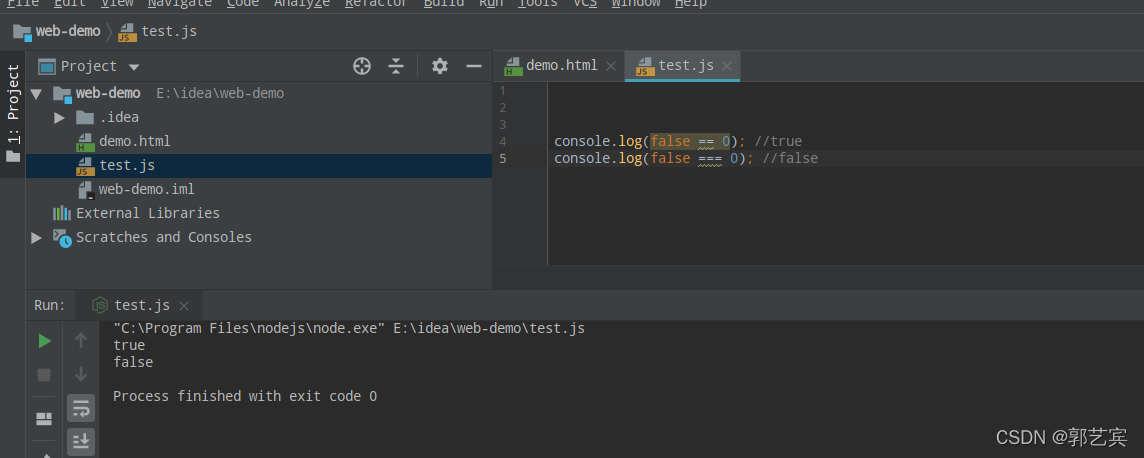Close the demo.html editor tab
Image resolution: width=1144 pixels, height=458 pixels.
click(611, 66)
